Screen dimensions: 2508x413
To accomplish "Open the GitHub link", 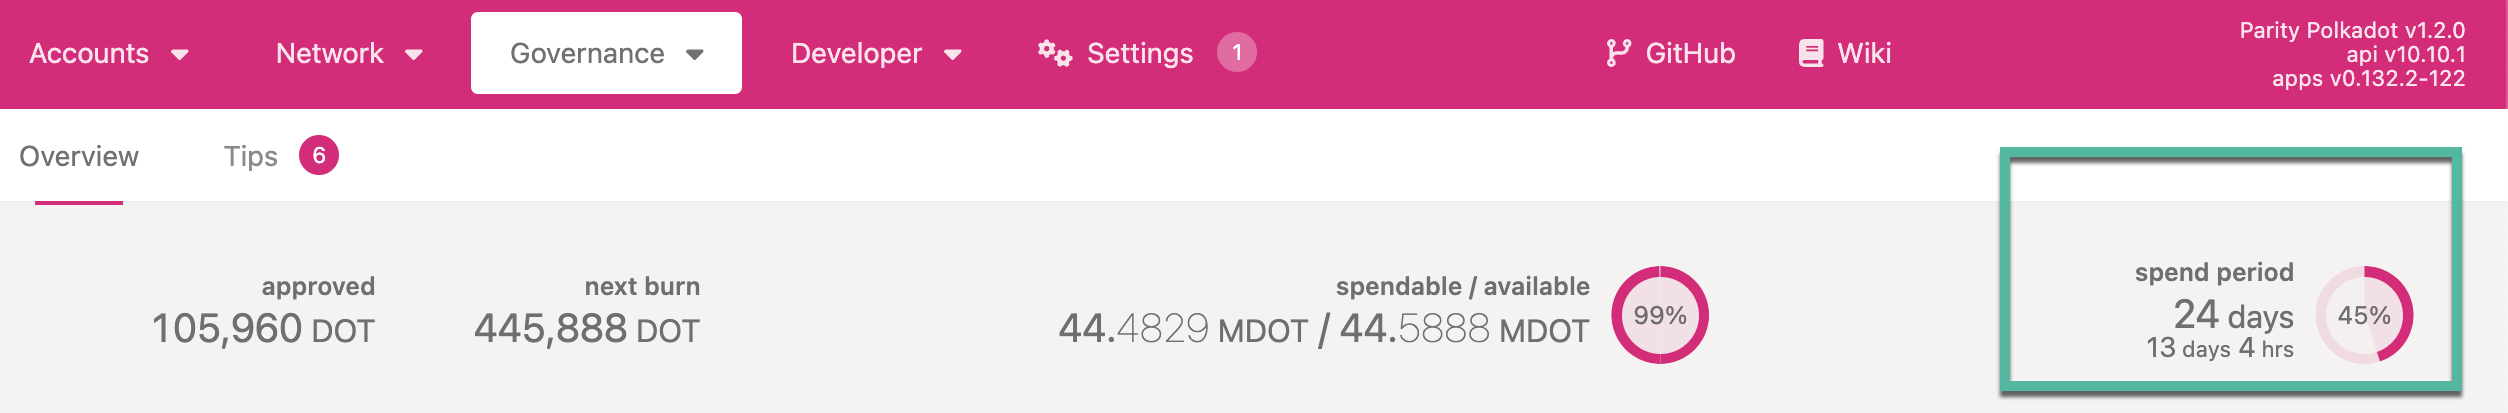I will 1690,54.
